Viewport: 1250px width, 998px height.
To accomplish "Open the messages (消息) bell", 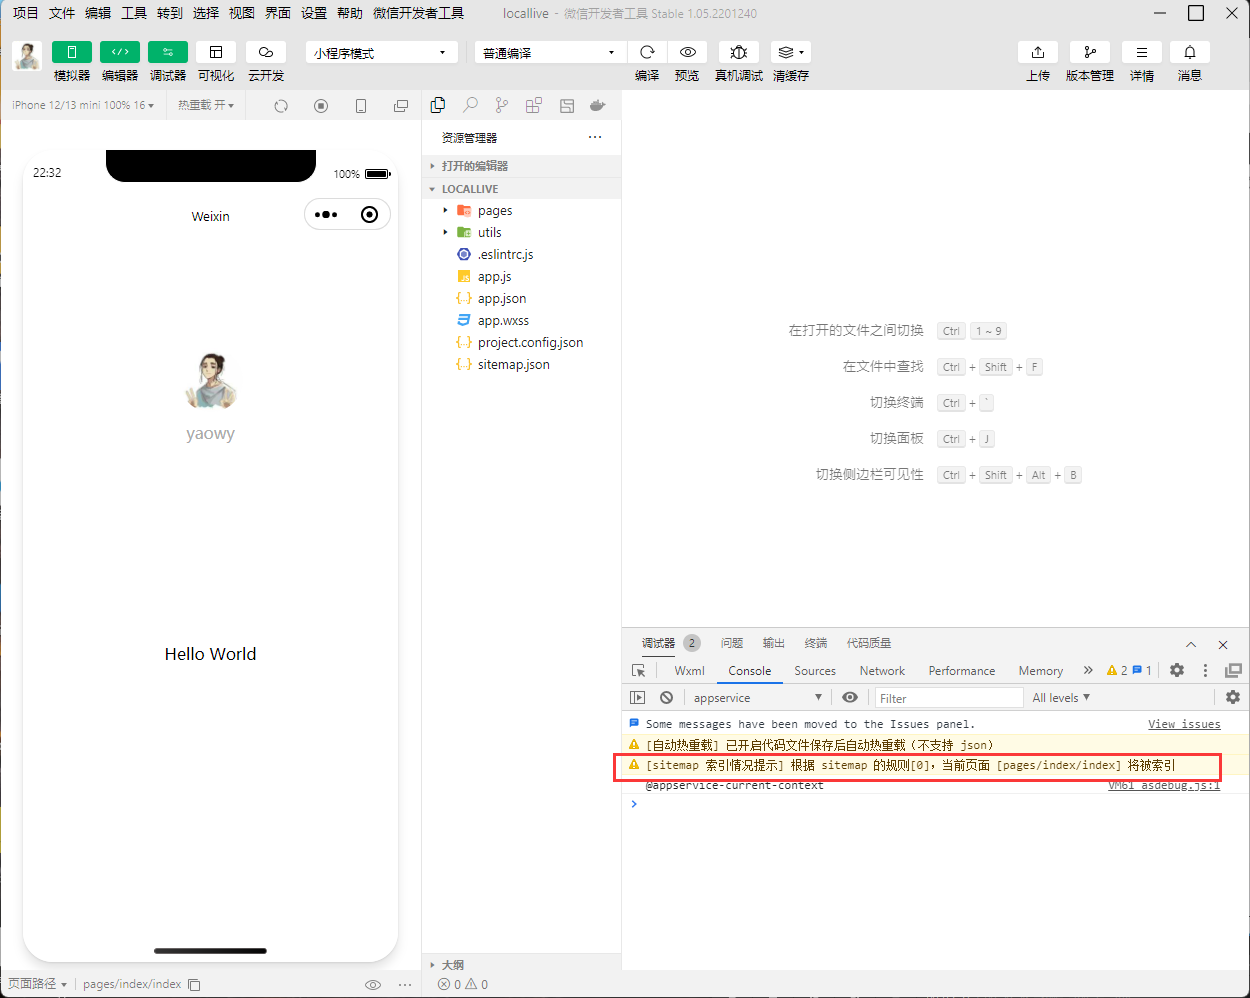I will point(1190,52).
